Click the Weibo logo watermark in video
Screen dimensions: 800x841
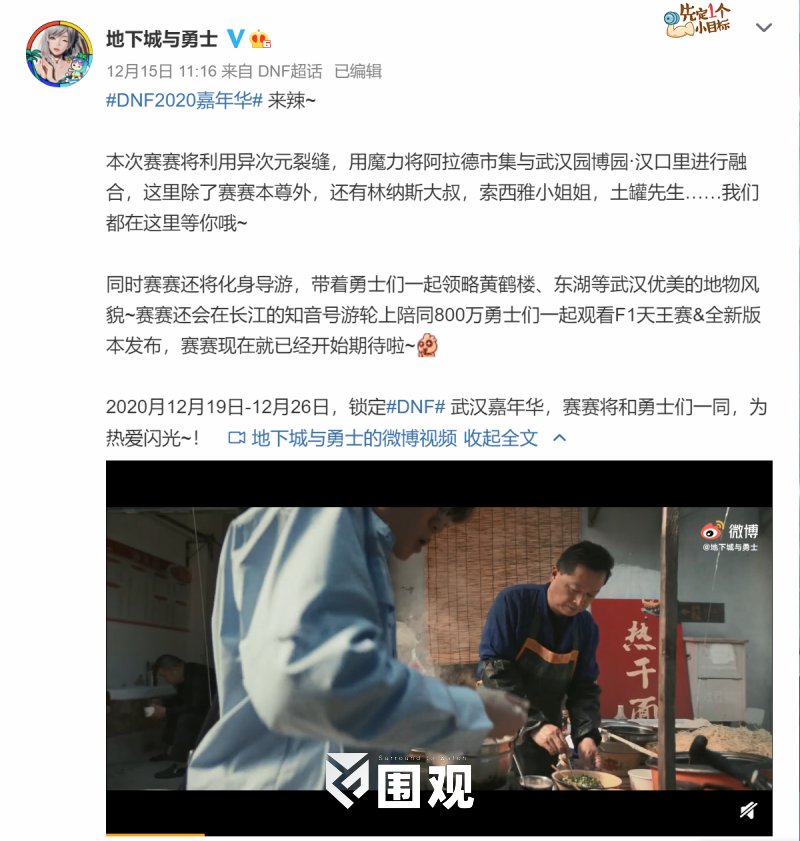(x=729, y=535)
